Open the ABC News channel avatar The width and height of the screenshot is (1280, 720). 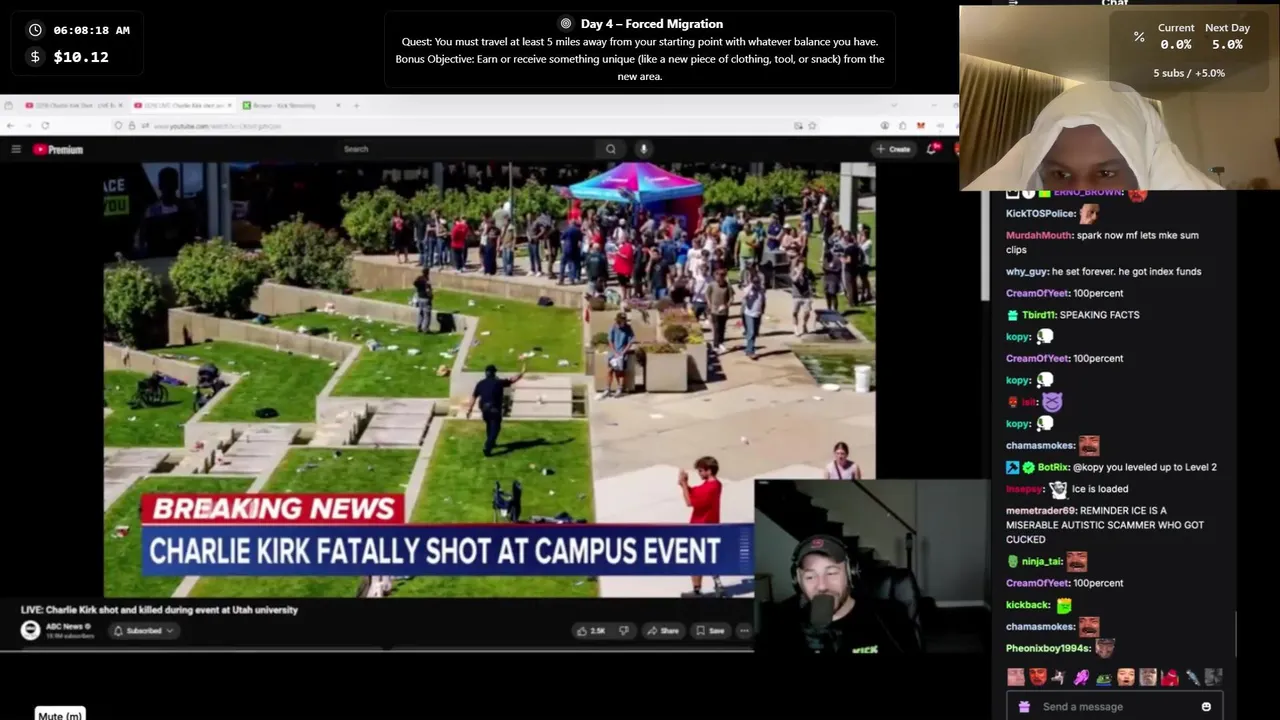tap(30, 630)
